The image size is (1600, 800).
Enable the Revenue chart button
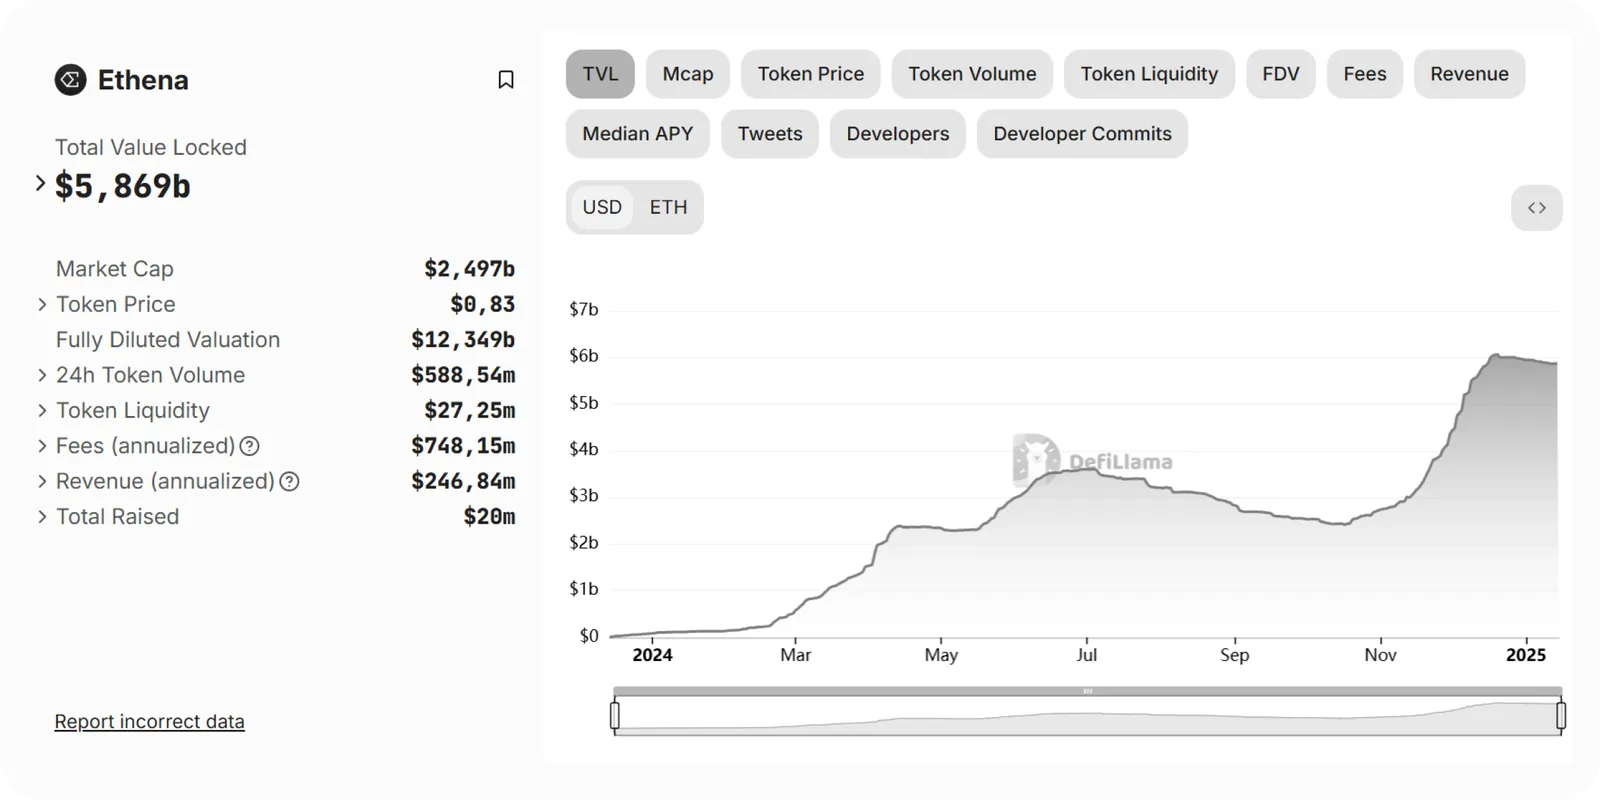pyautogui.click(x=1469, y=74)
